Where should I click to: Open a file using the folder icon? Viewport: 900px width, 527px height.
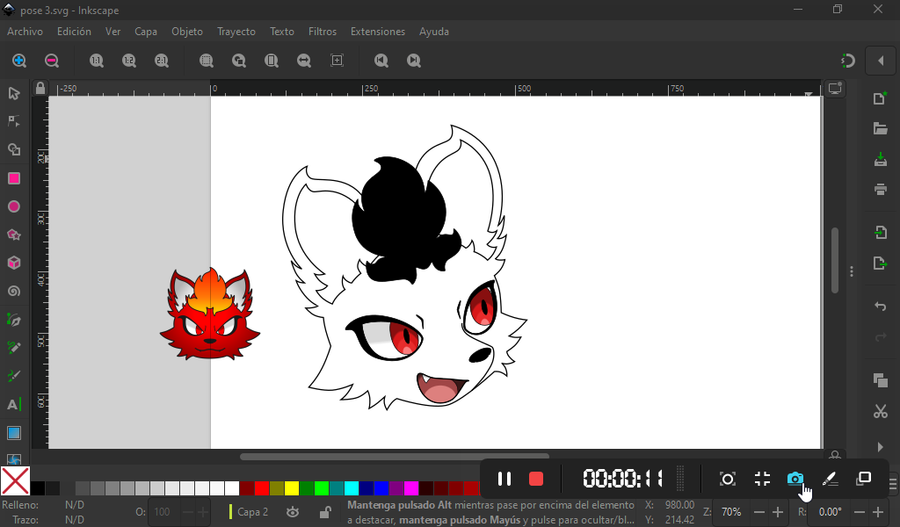click(880, 128)
